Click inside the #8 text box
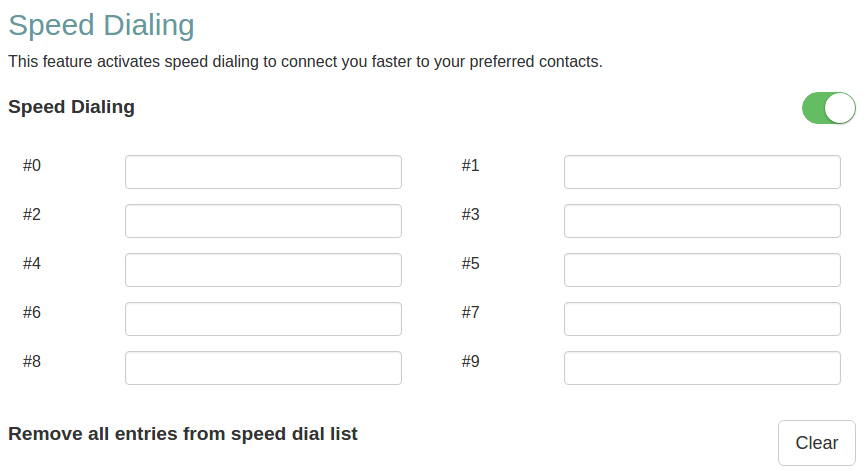The height and width of the screenshot is (471, 868). pos(263,368)
